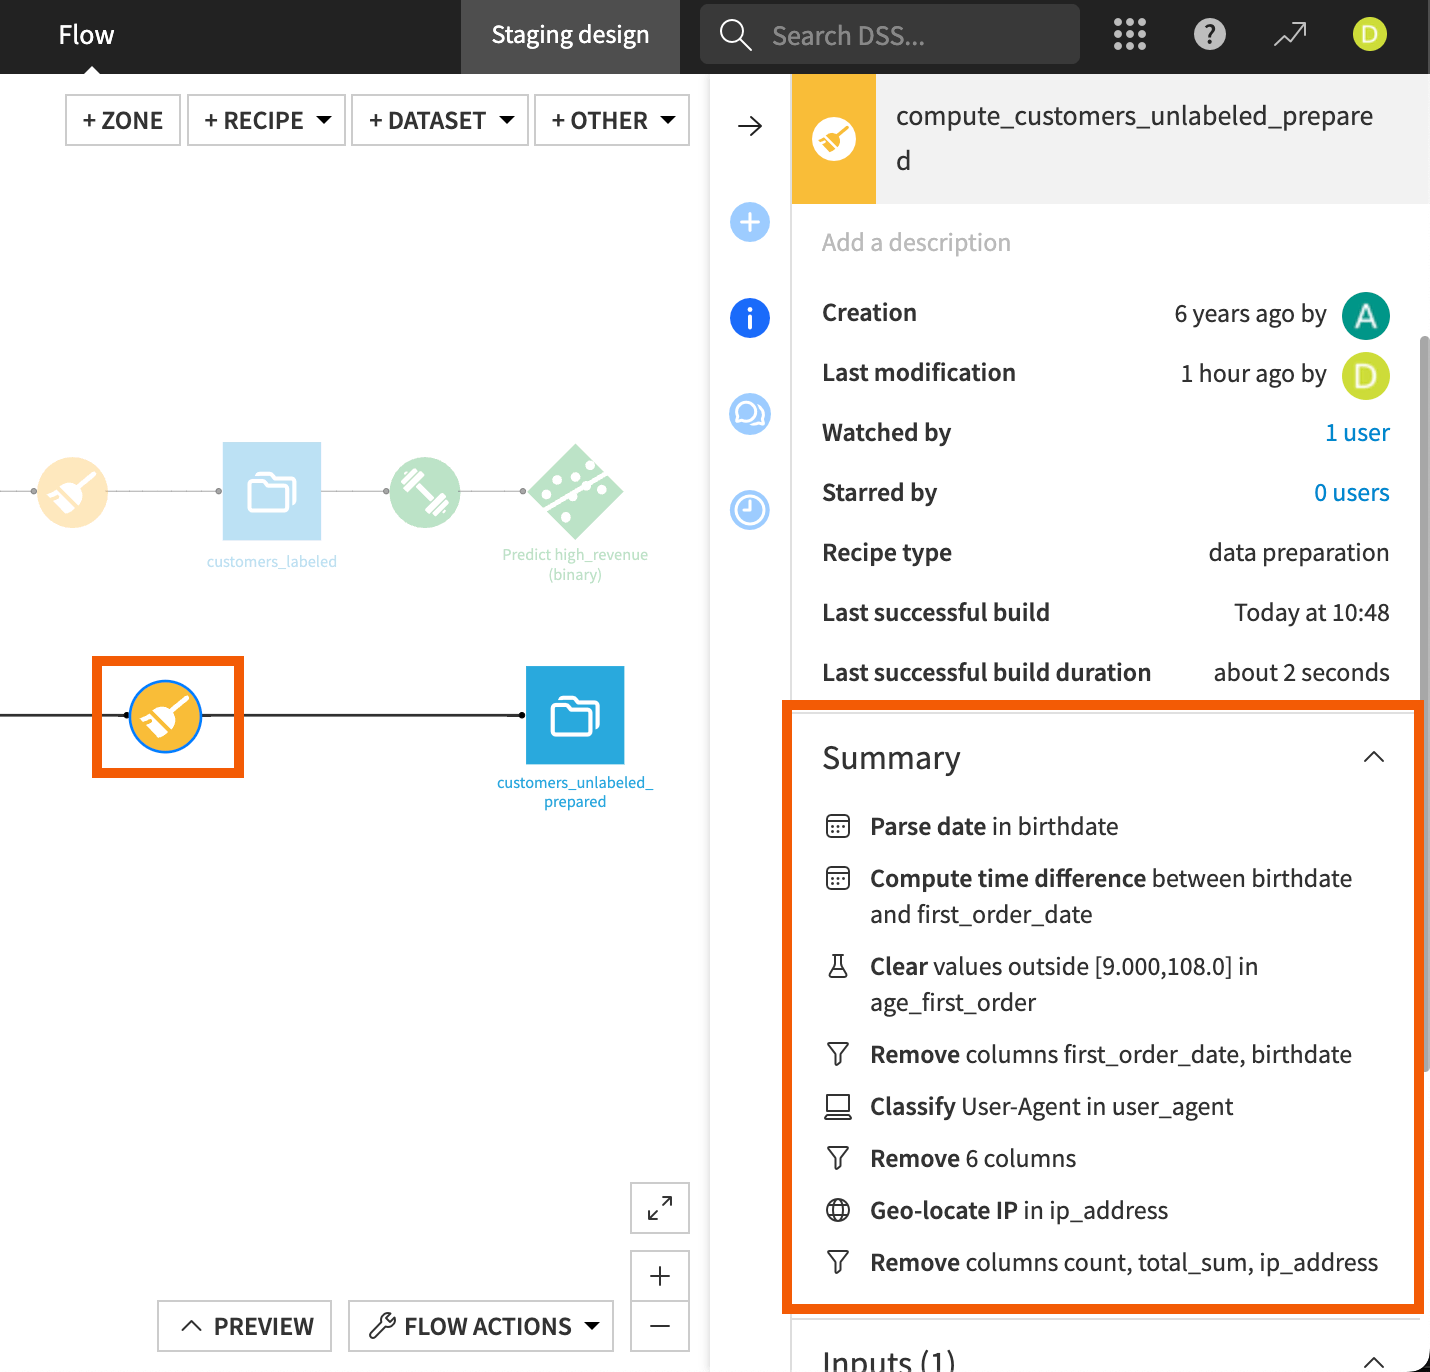Open the help question mark icon
This screenshot has width=1430, height=1372.
coord(1209,35)
